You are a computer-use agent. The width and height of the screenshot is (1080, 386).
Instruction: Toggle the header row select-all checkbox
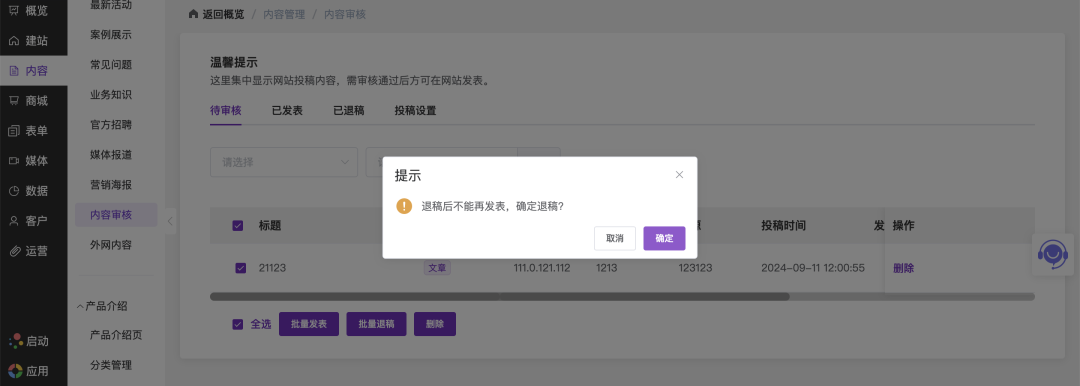pyautogui.click(x=238, y=225)
